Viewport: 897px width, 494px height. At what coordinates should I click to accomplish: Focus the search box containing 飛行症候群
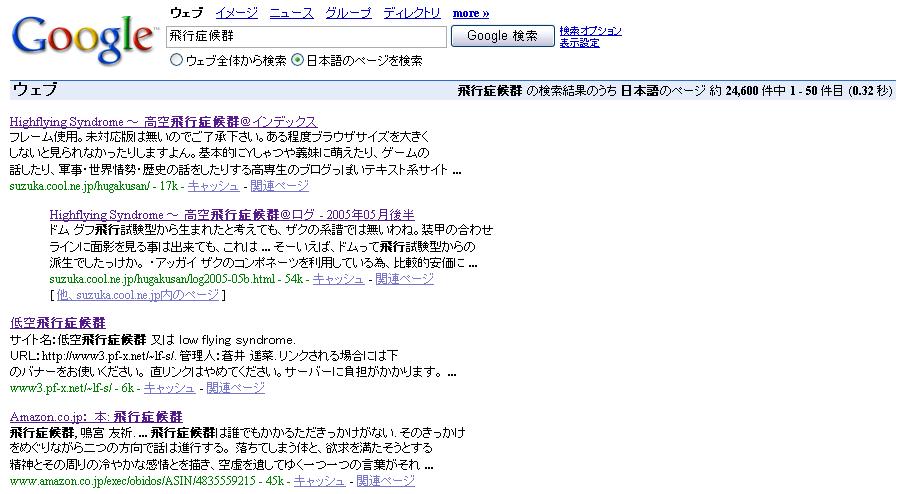coord(306,37)
